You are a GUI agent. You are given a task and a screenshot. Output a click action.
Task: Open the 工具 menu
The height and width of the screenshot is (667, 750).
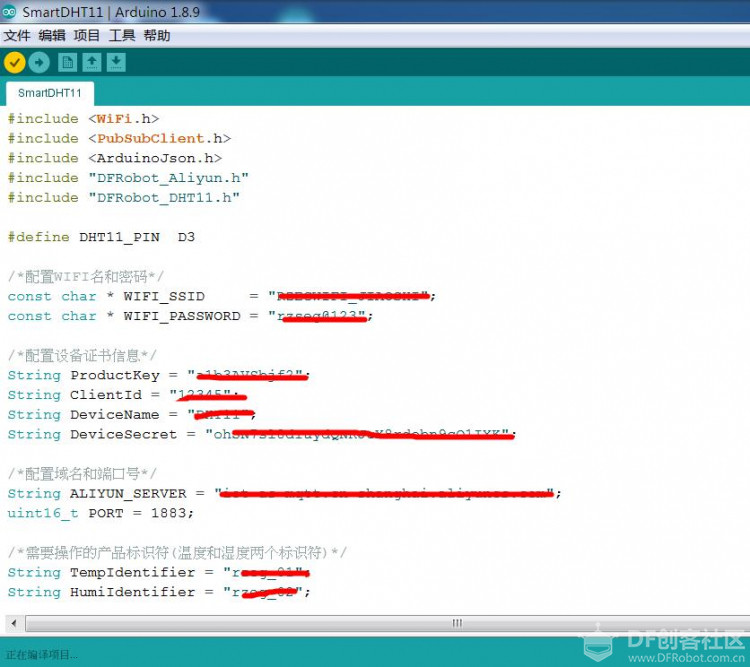coord(121,35)
